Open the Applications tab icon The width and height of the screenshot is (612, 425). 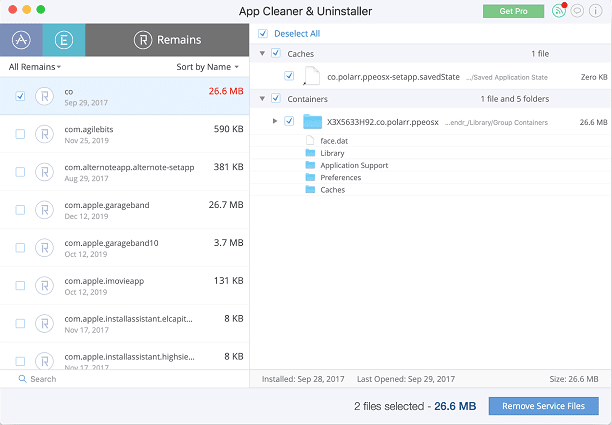click(x=21, y=40)
